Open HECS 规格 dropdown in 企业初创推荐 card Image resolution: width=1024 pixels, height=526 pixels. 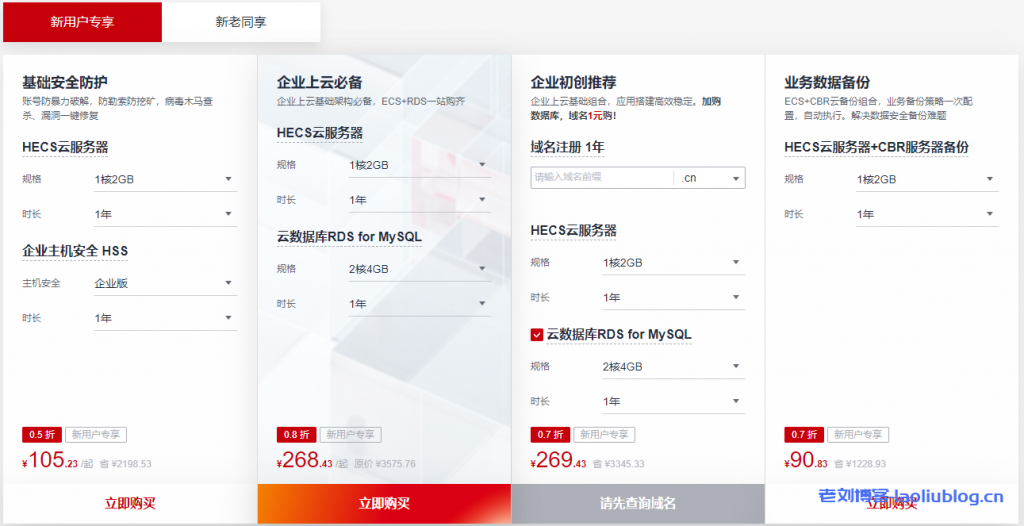(673, 263)
